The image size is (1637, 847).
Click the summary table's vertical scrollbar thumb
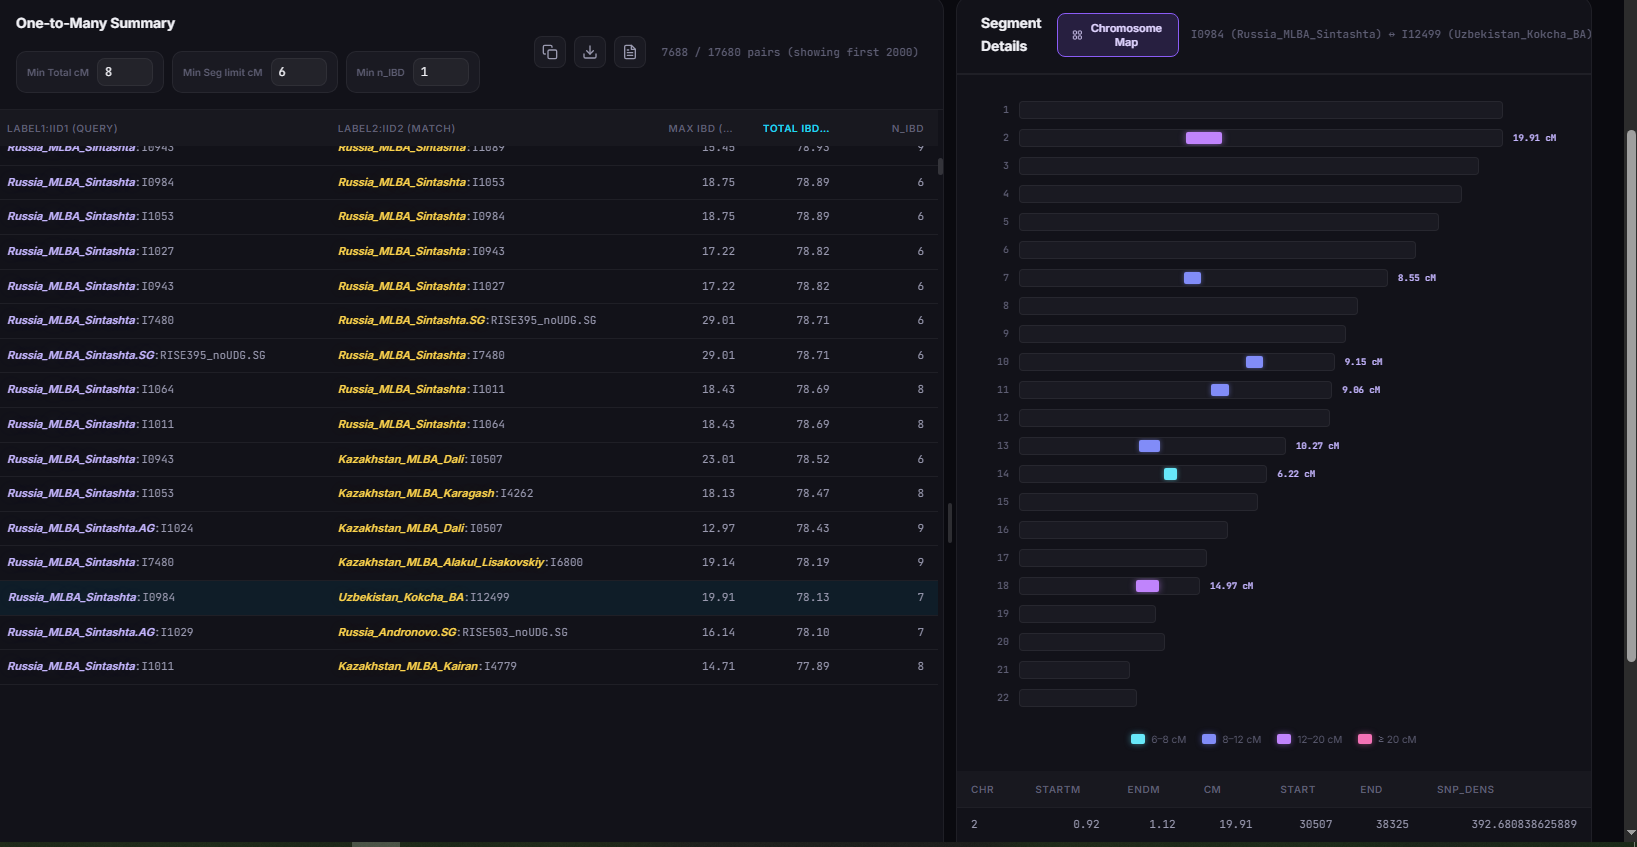point(940,166)
